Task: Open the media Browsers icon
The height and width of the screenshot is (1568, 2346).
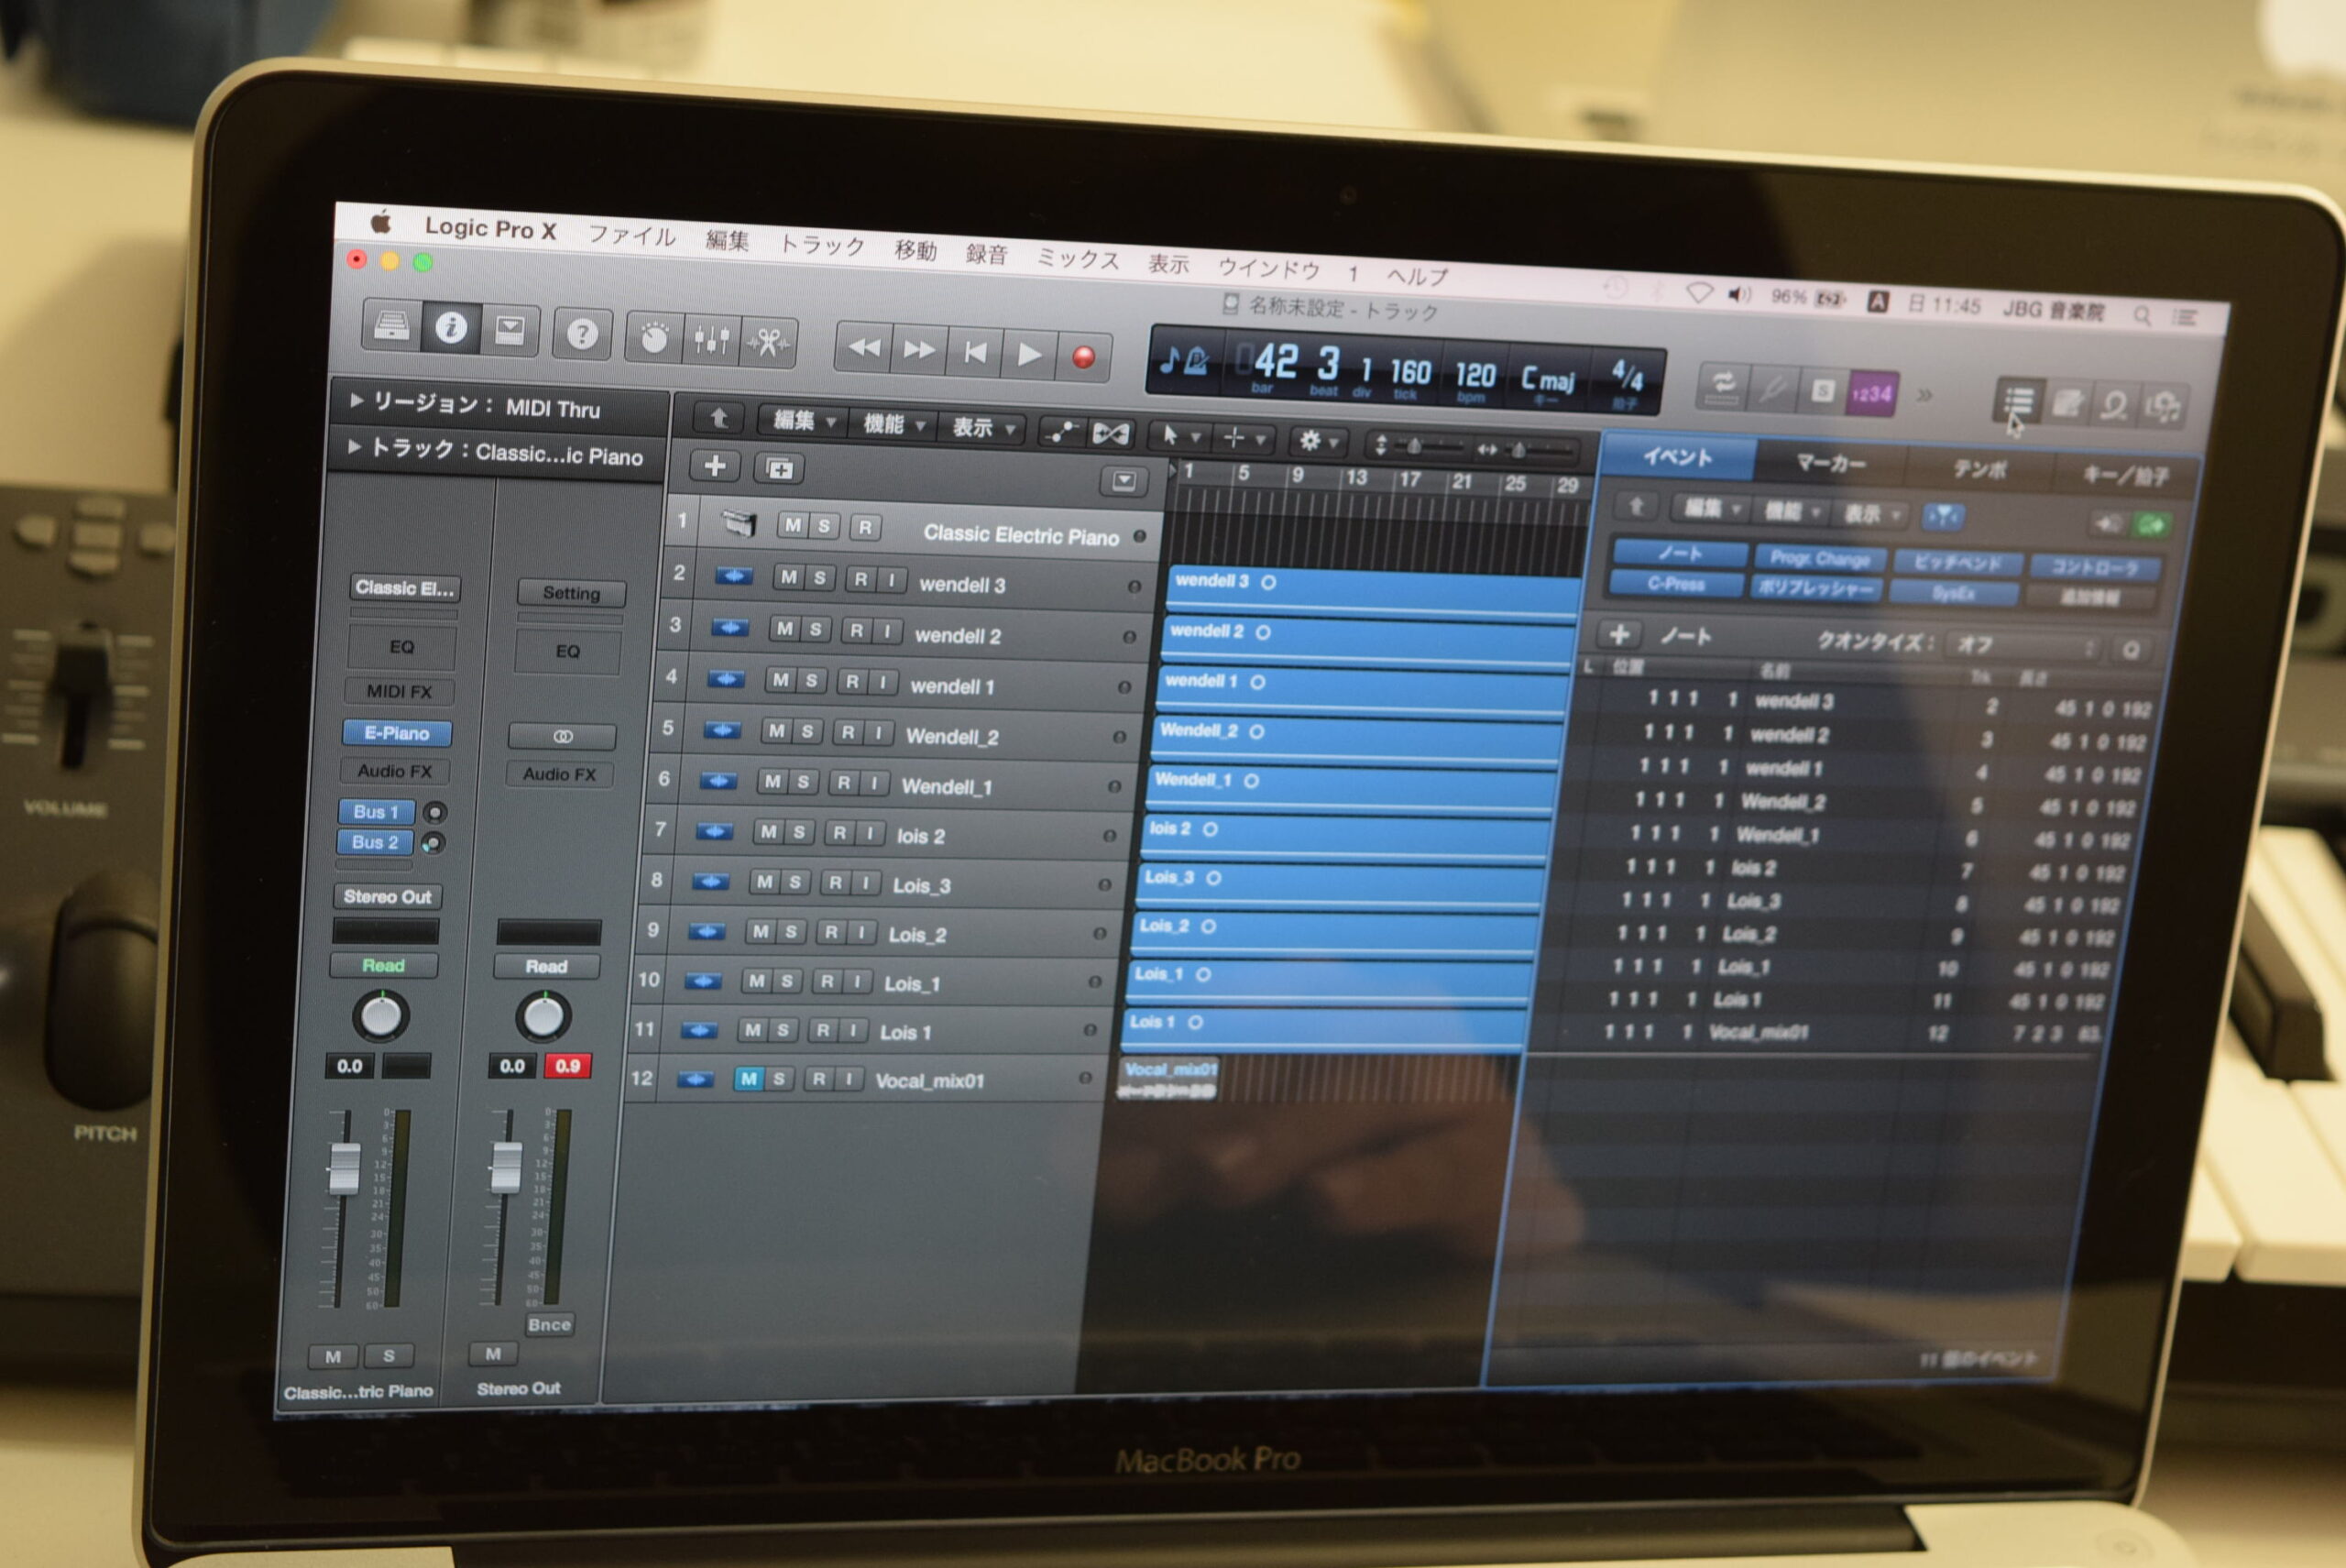Action: (x=2161, y=407)
